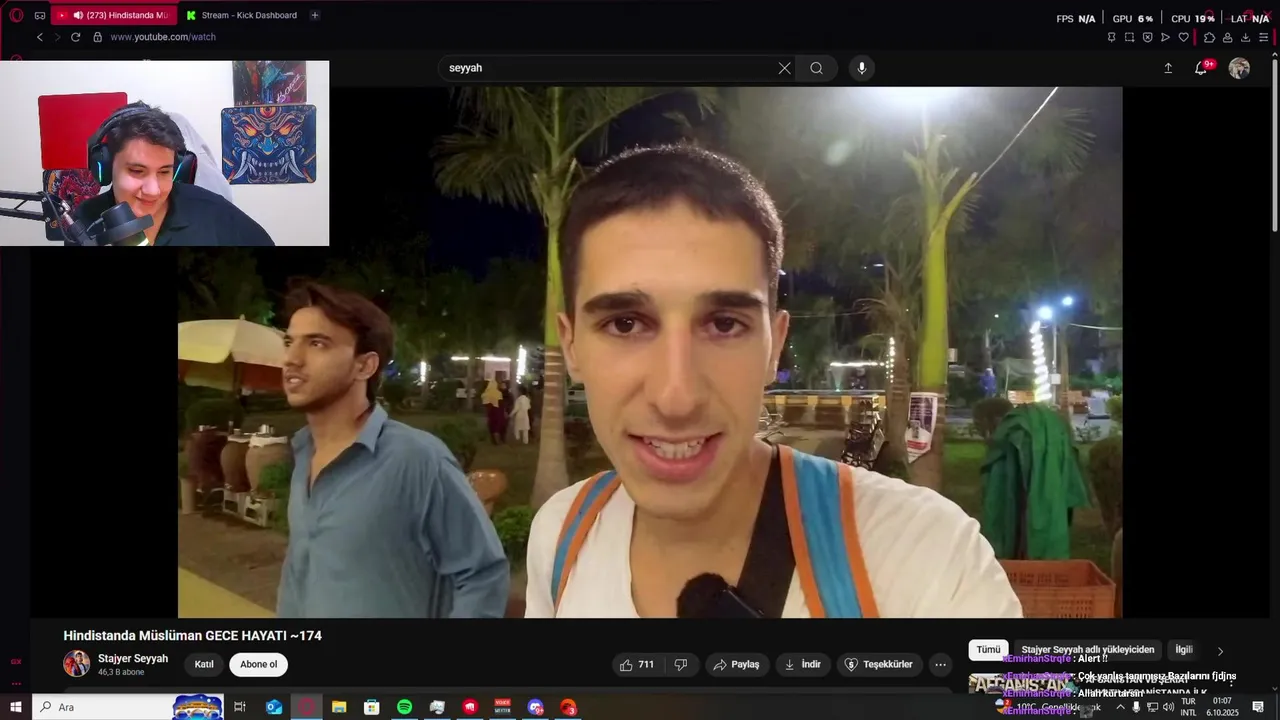Open Voicemeeter from the taskbar
The image size is (1280, 720).
pyautogui.click(x=503, y=707)
